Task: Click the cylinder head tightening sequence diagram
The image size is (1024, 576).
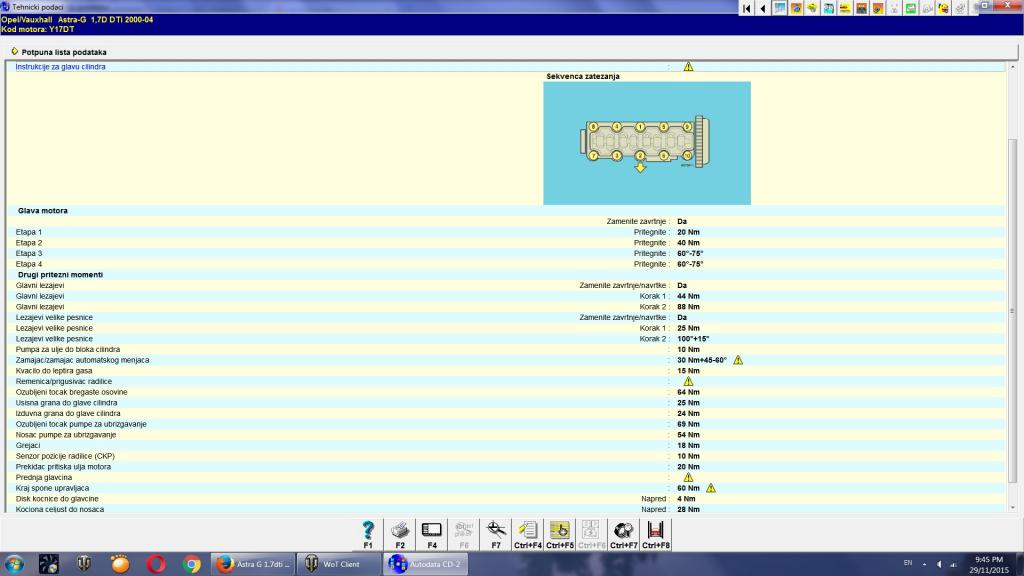Action: 647,143
